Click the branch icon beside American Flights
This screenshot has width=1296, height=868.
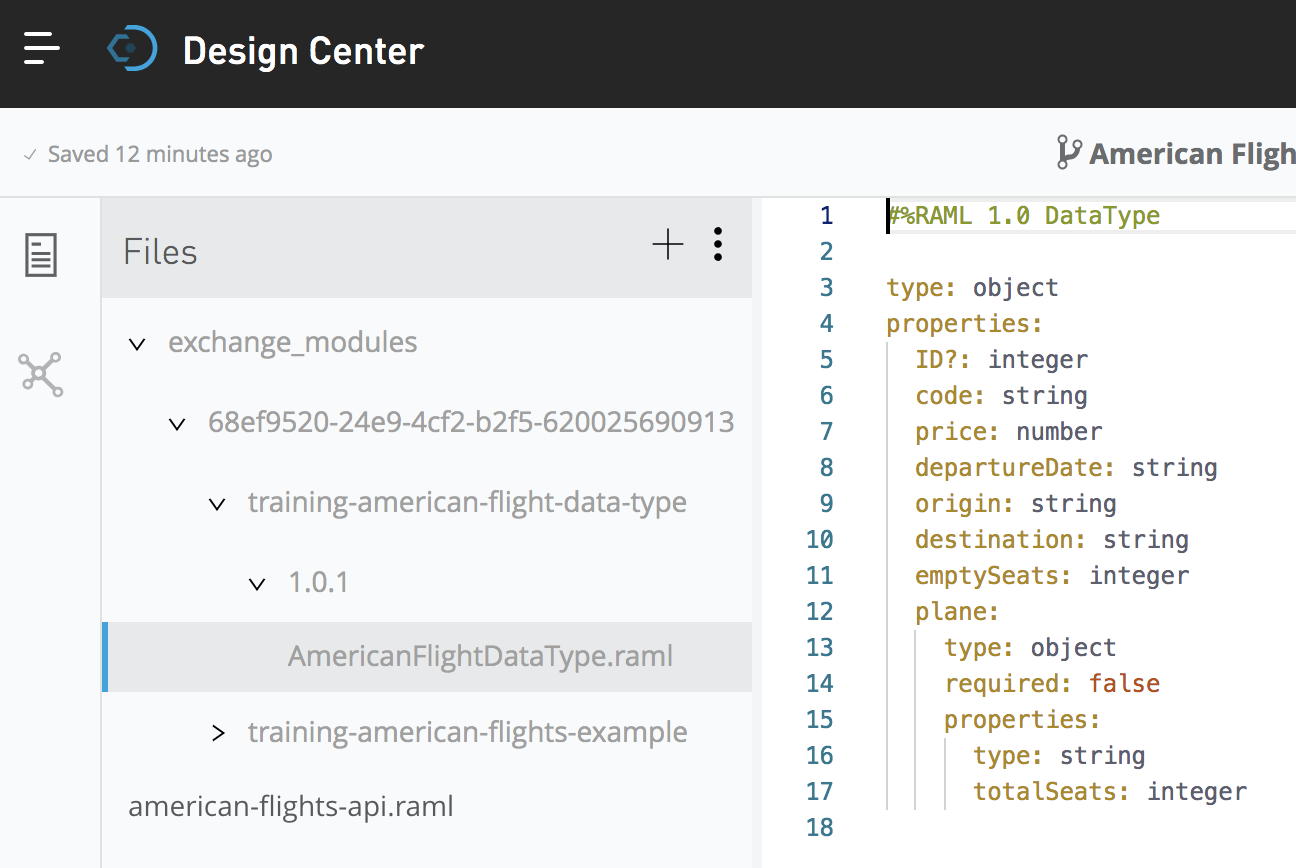[1068, 153]
